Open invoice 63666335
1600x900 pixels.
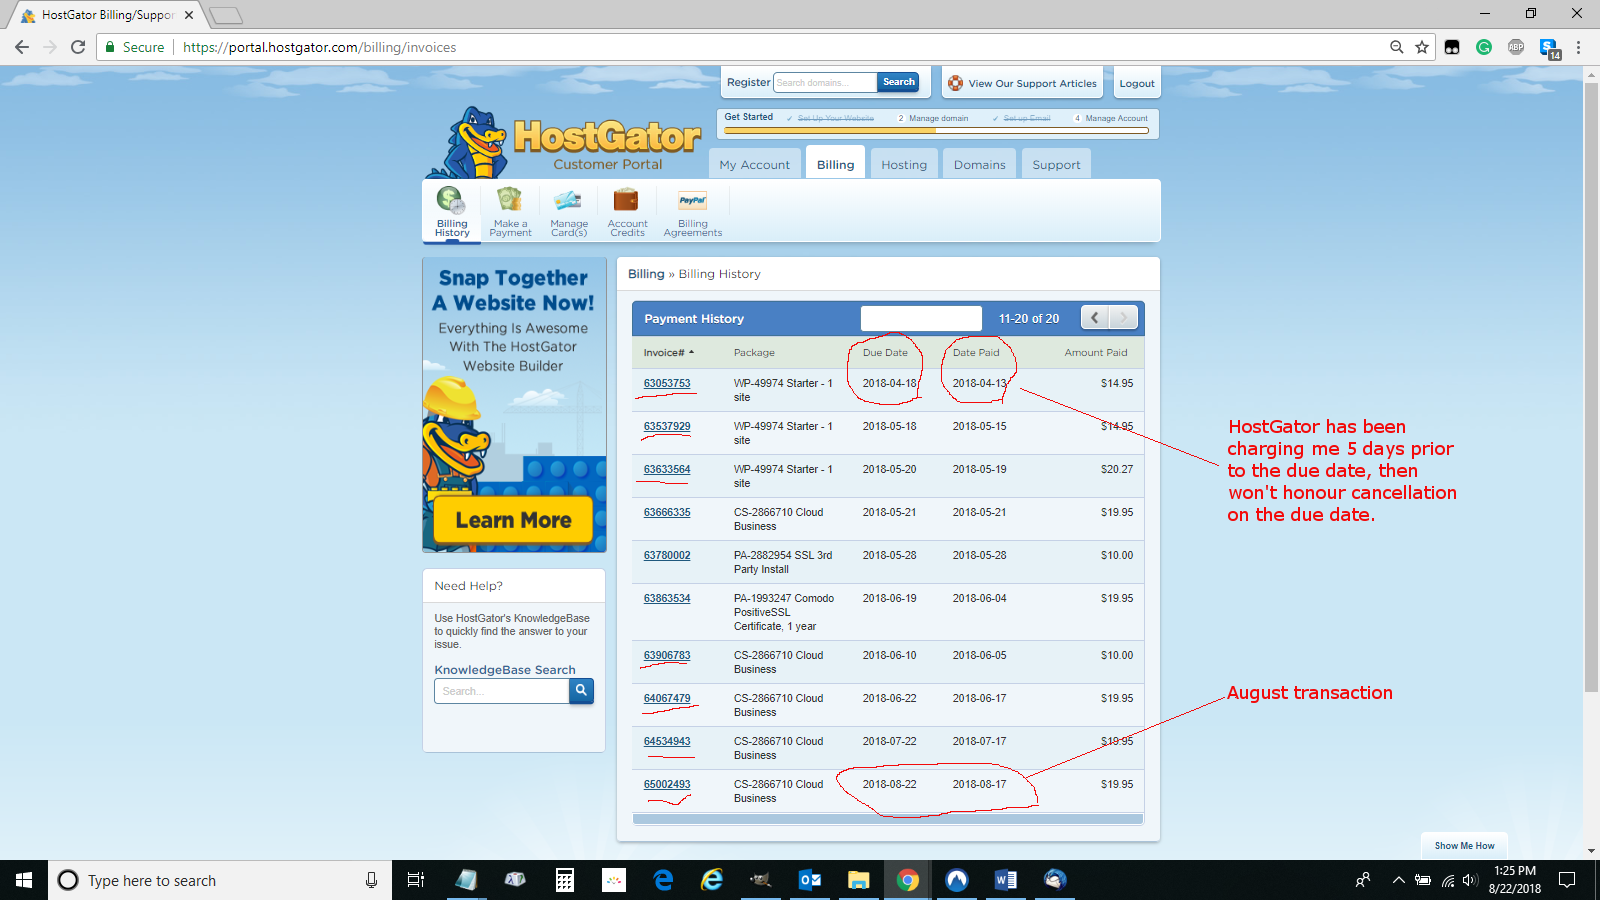pyautogui.click(x=667, y=512)
